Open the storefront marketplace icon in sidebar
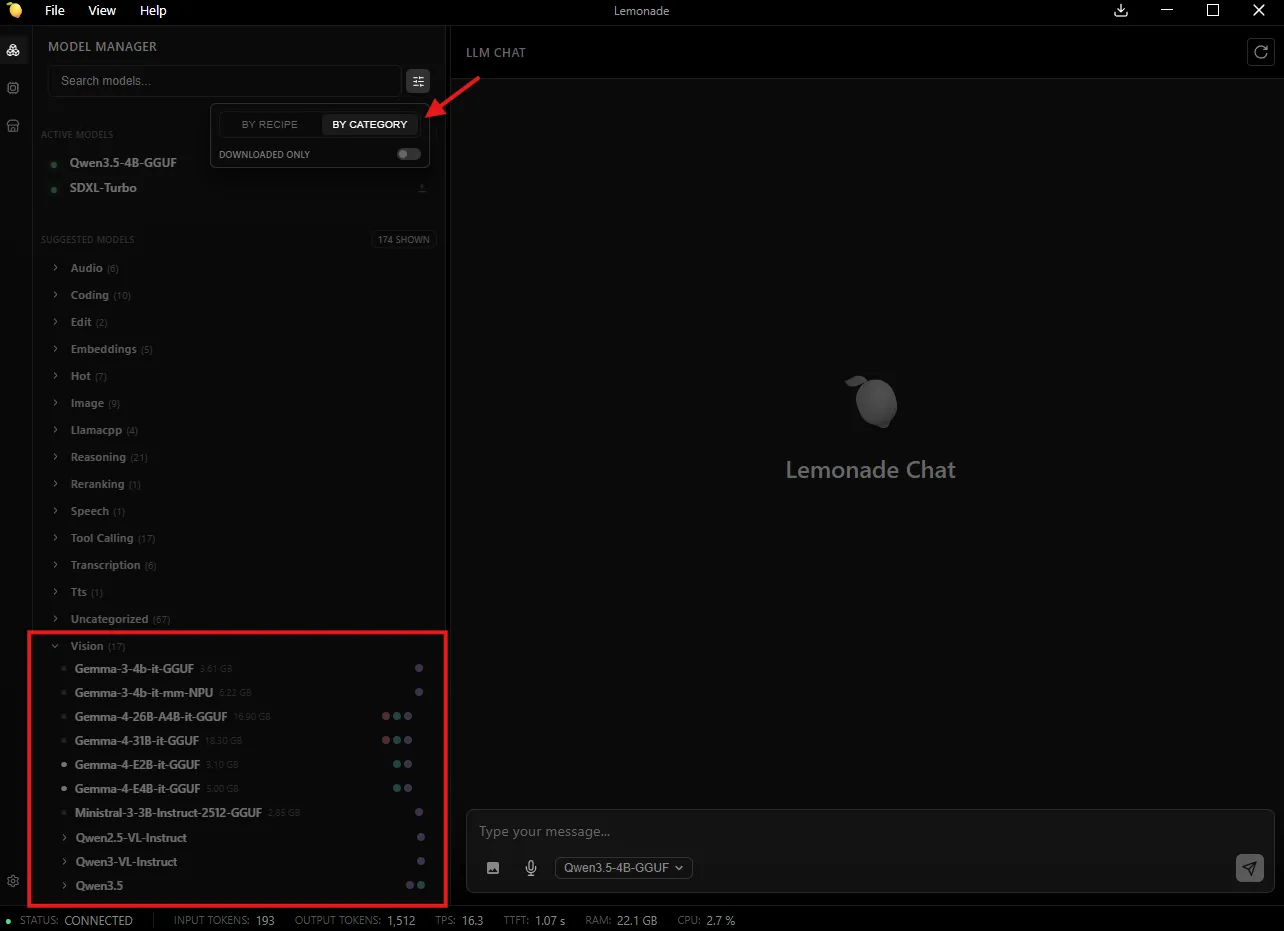 (13, 126)
